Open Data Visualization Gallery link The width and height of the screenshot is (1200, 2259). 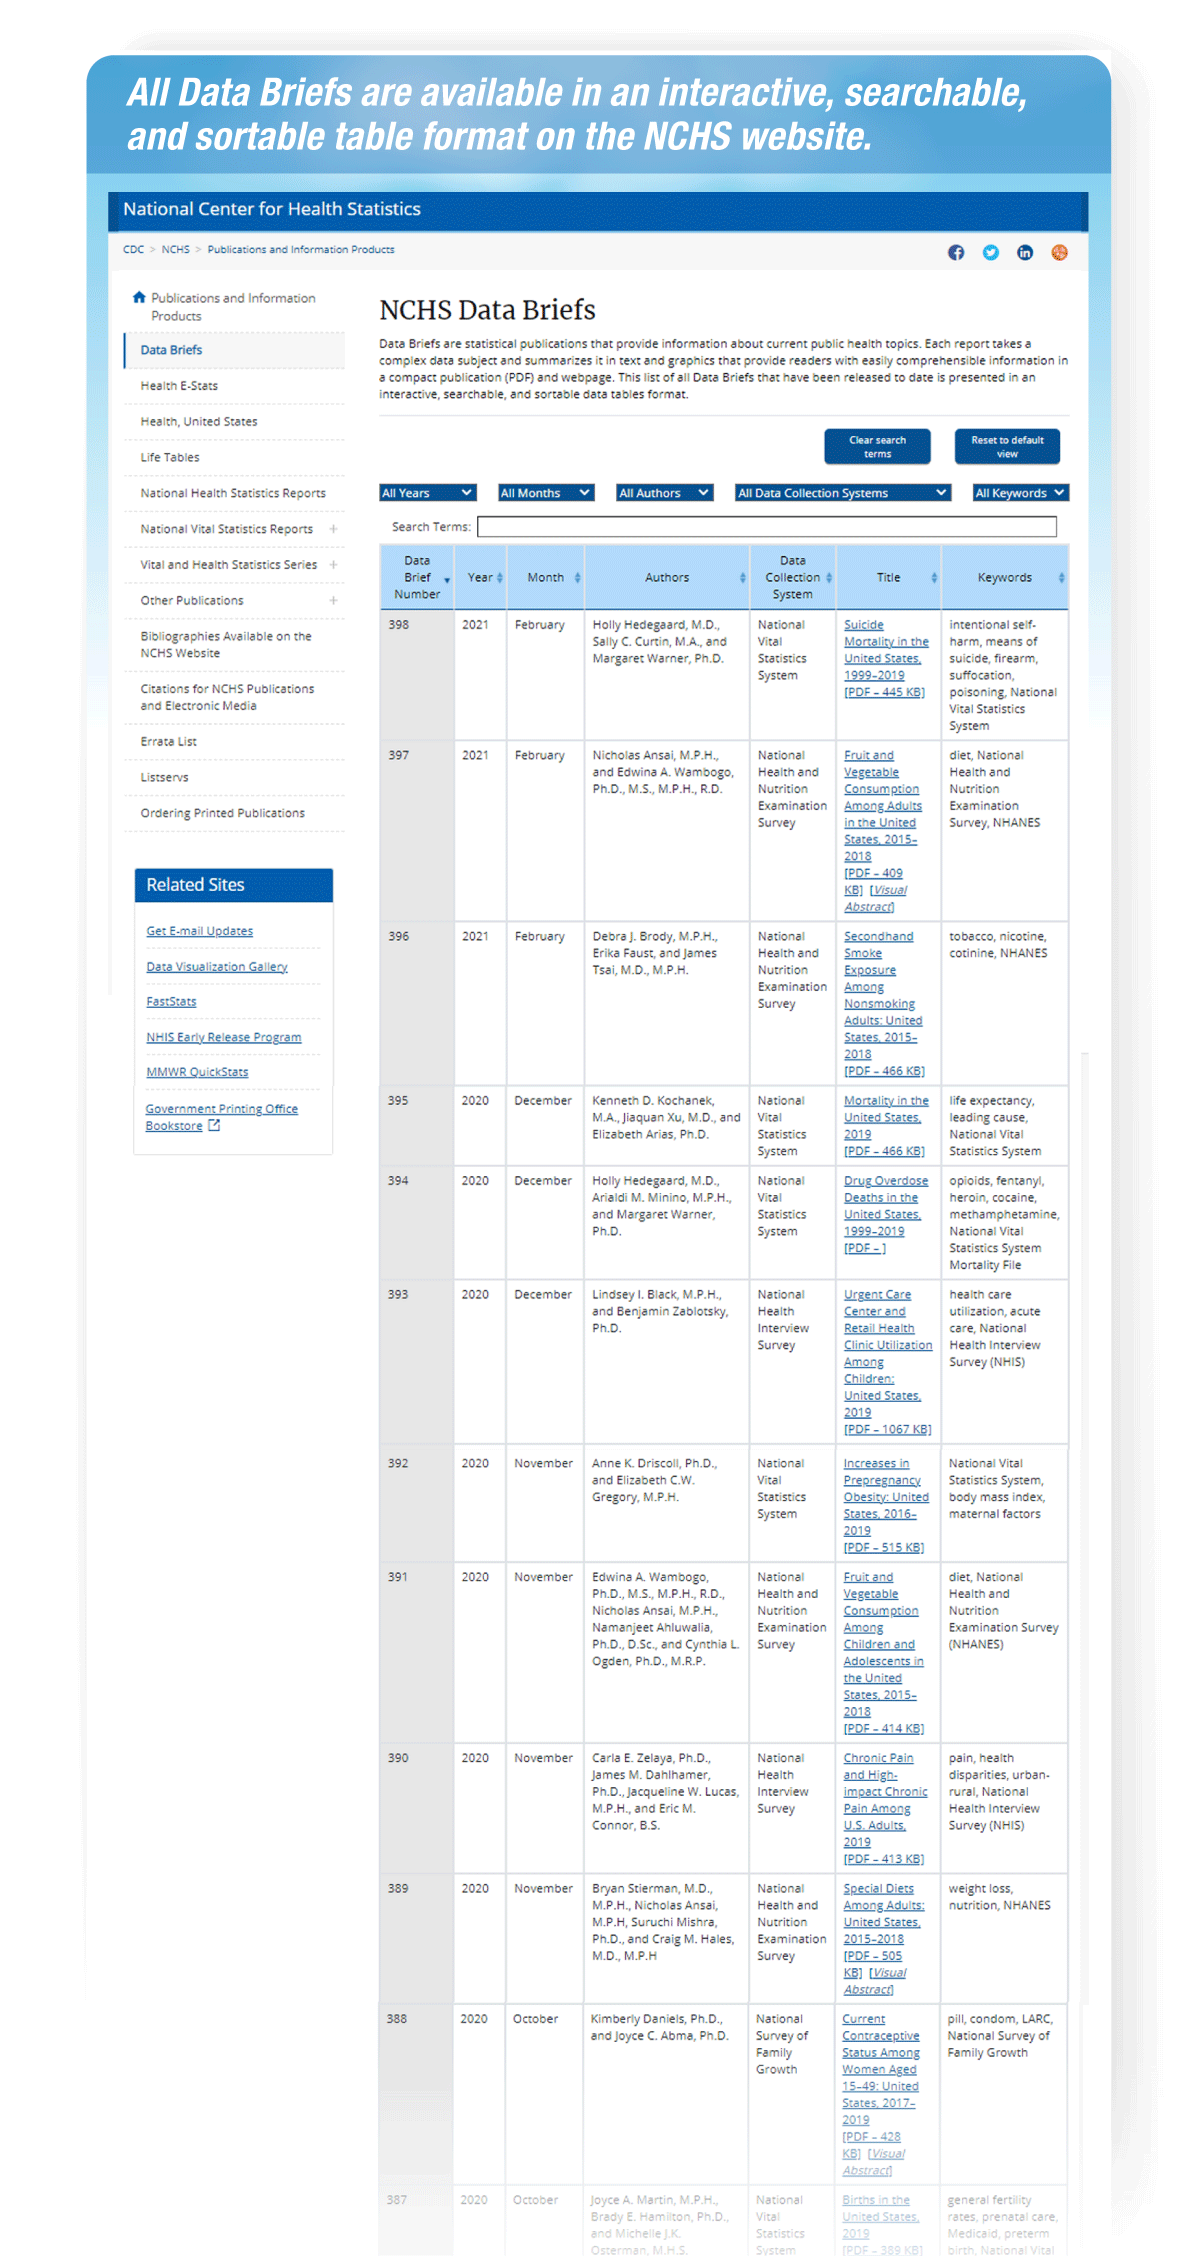(x=217, y=967)
